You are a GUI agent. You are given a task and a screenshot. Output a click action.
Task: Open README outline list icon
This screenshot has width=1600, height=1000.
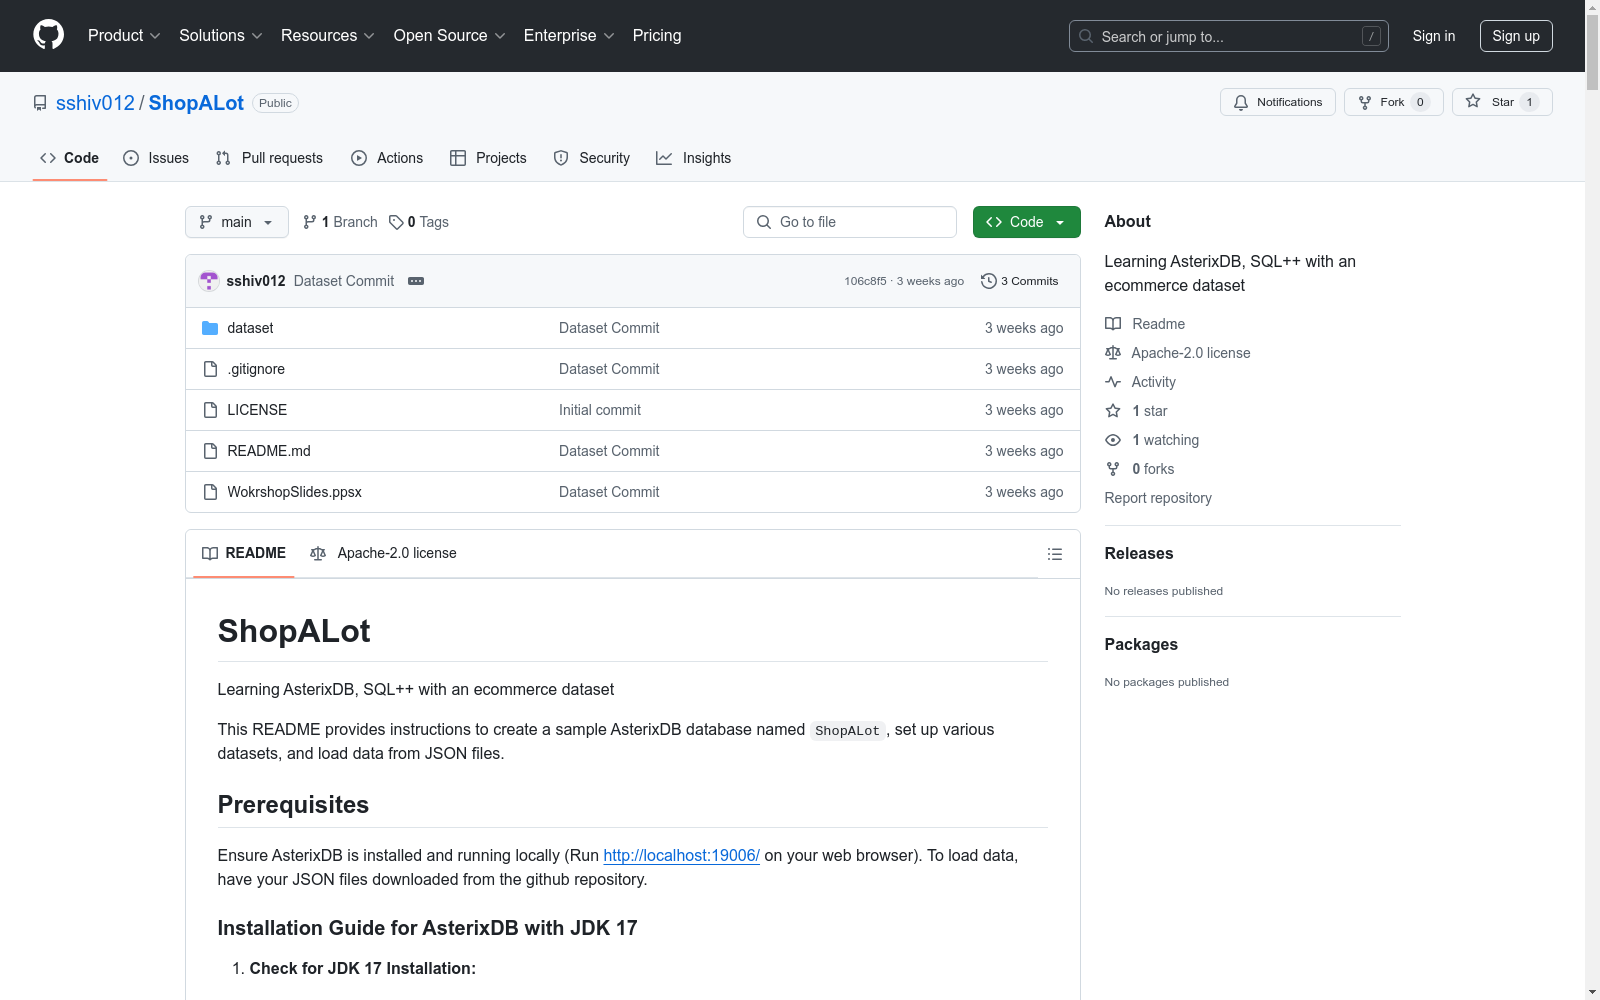1054,554
